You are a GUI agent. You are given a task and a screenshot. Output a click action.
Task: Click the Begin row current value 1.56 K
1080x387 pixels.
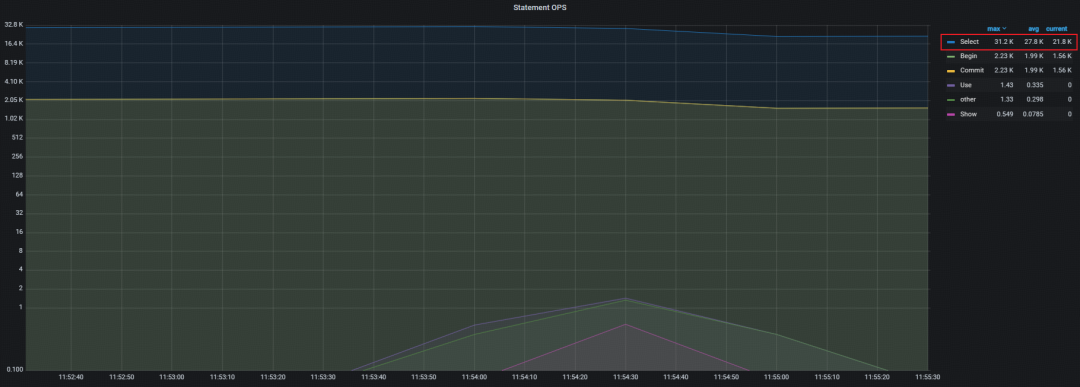[1062, 56]
